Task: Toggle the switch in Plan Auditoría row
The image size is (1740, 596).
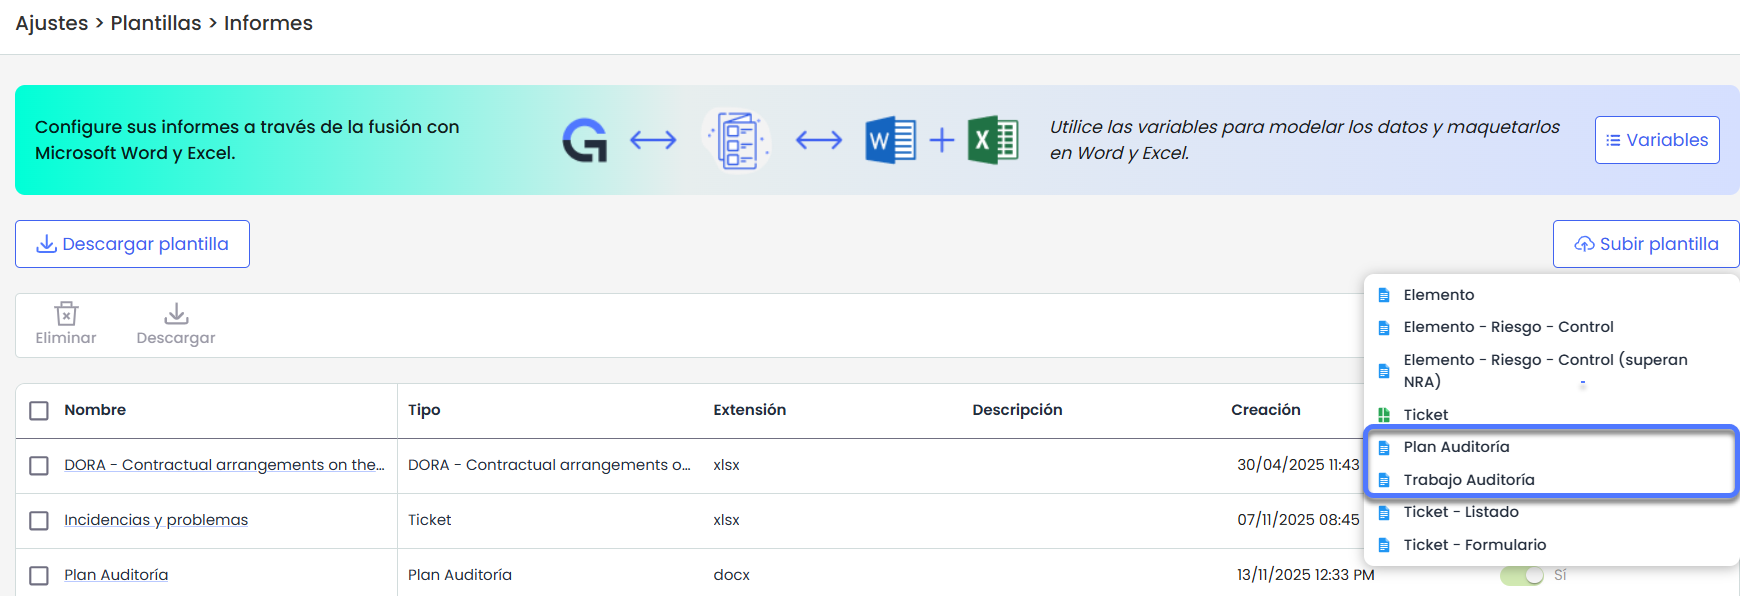Action: point(1522,576)
